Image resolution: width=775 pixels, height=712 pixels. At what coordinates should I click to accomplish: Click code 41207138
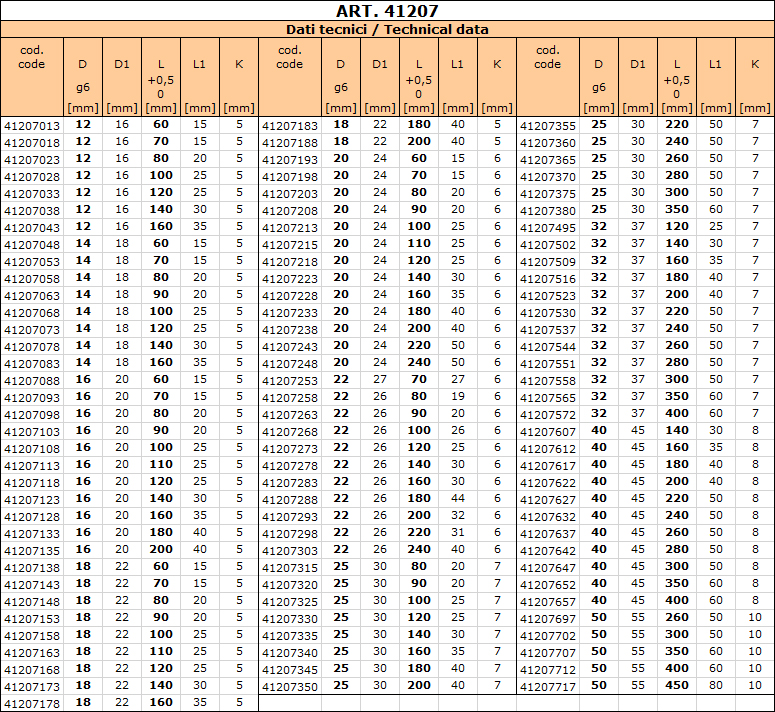click(x=32, y=568)
